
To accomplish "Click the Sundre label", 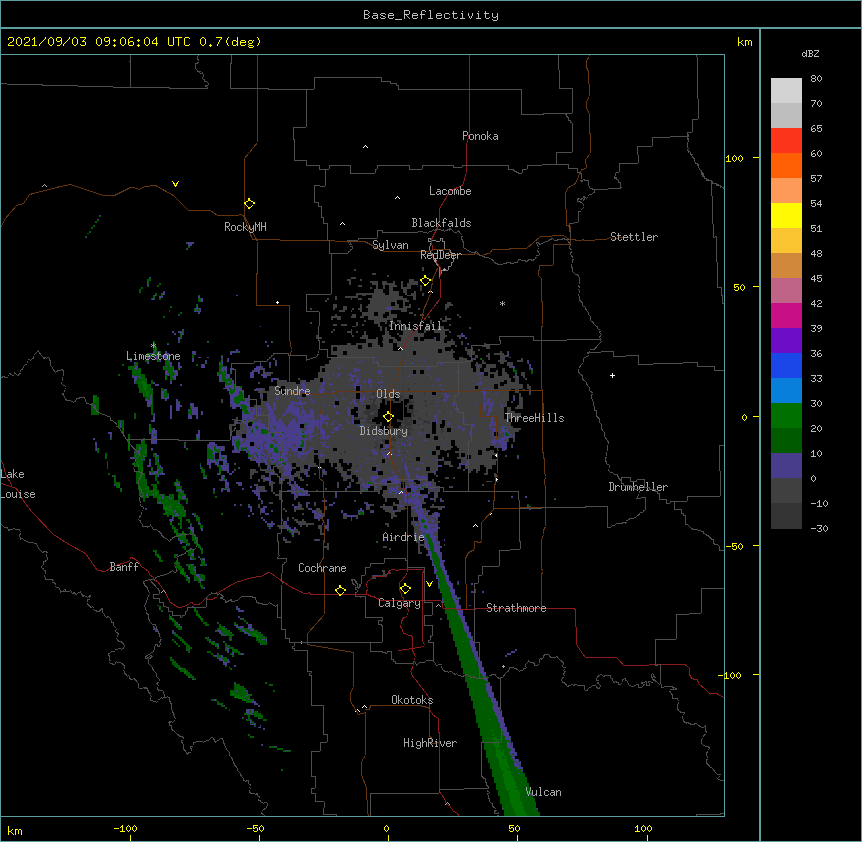I will pyautogui.click(x=292, y=391).
